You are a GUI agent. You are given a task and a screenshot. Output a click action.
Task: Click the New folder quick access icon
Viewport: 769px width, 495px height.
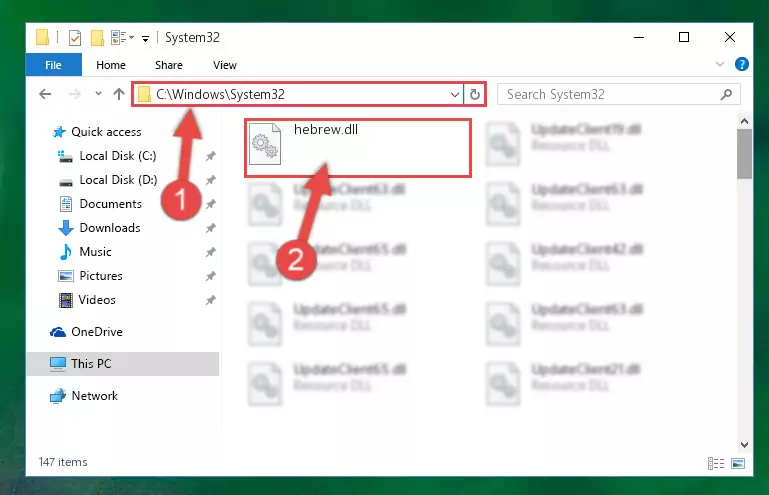[x=97, y=38]
